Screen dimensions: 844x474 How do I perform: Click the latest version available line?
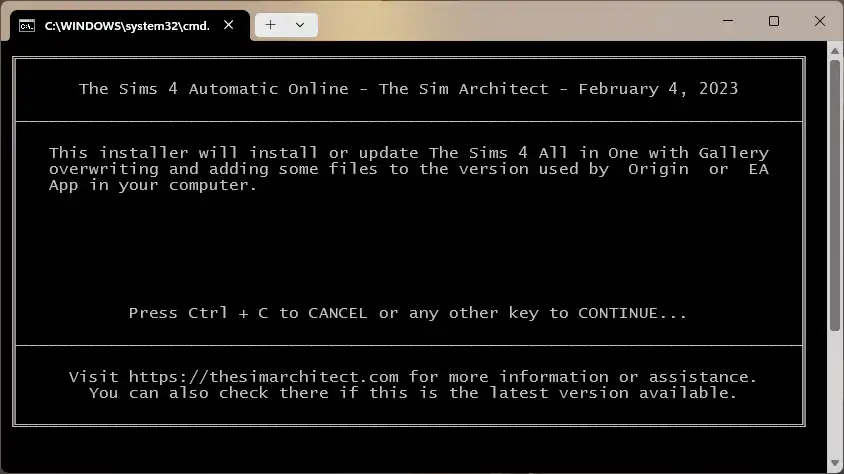413,393
